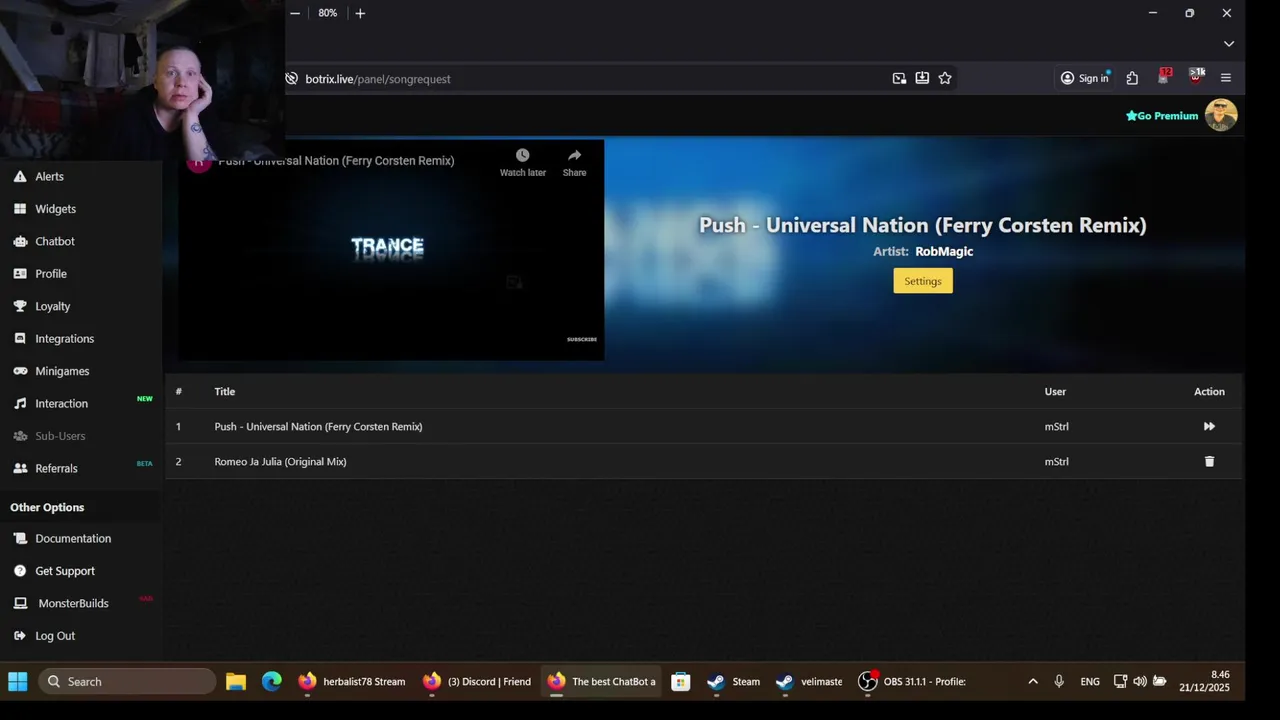
Task: Select the Sub-Users menu entry
Action: click(x=60, y=436)
